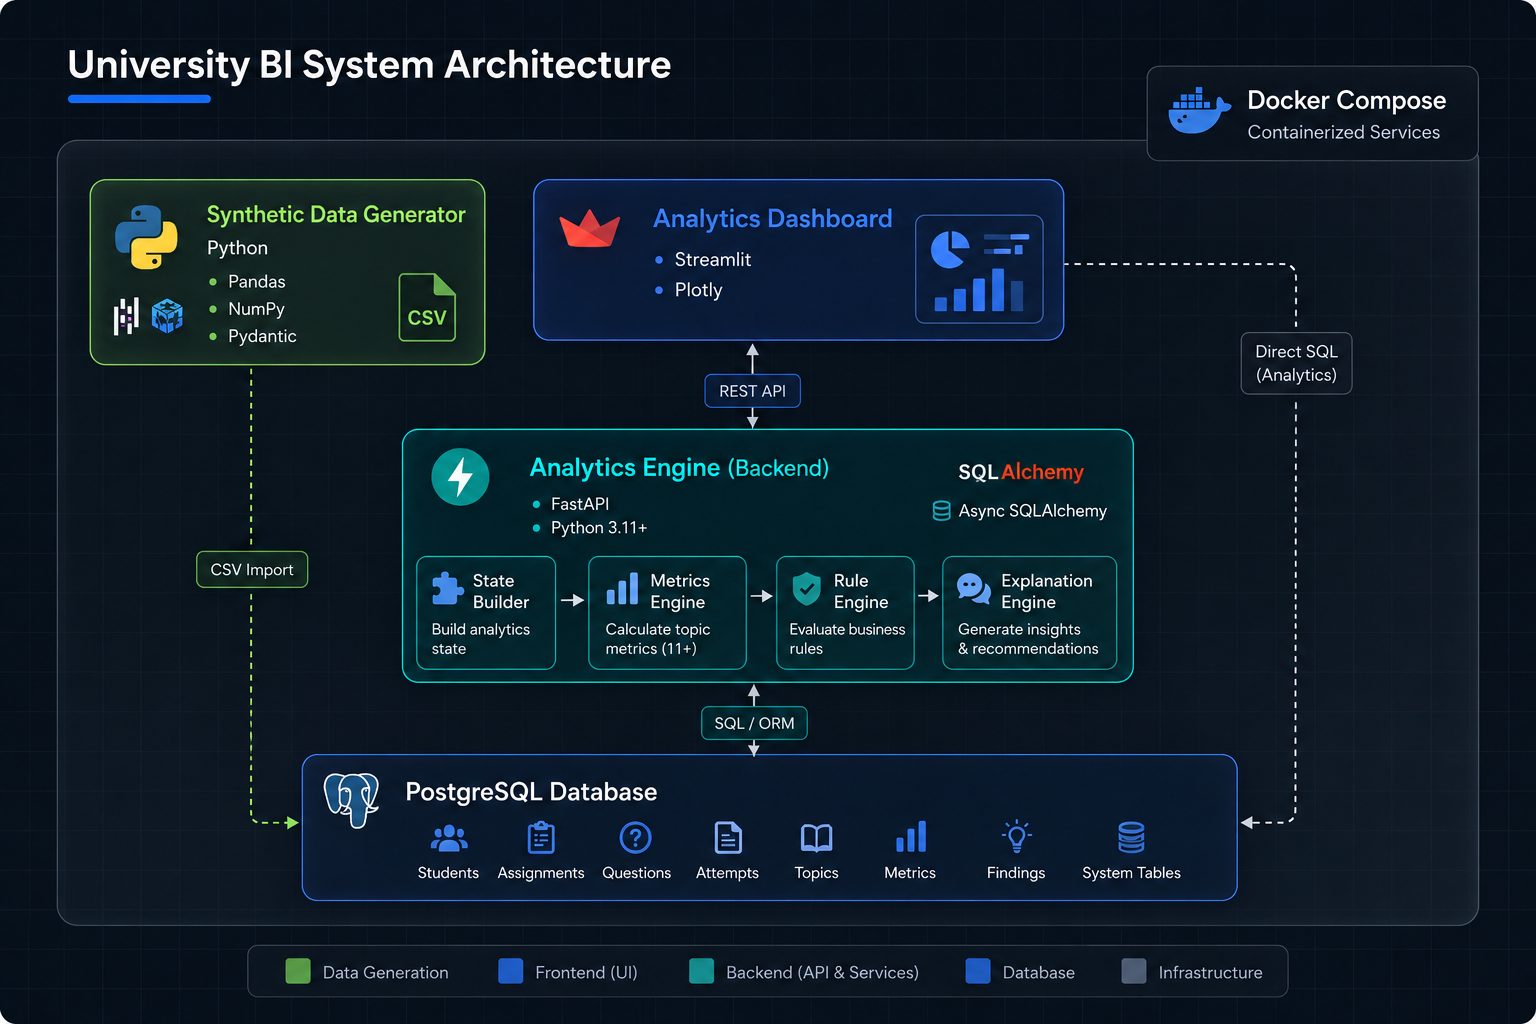Viewport: 1536px width, 1024px height.
Task: Click the PostgreSQL elephant icon
Action: pos(352,800)
